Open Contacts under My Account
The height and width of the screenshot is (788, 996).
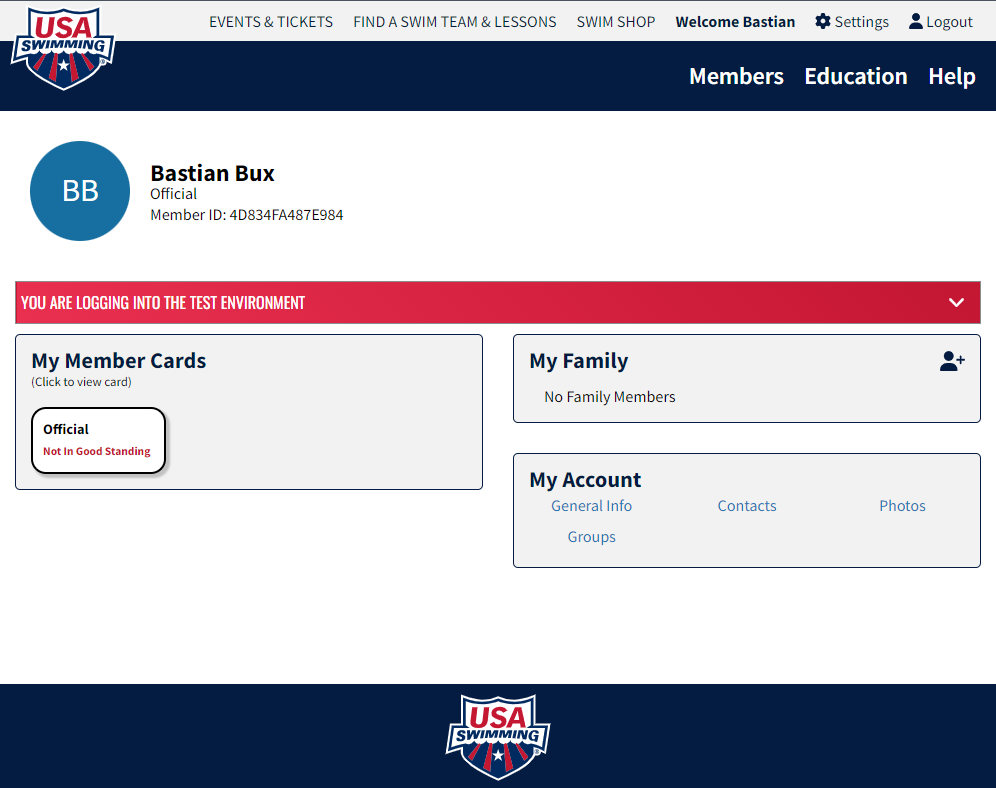pos(747,506)
